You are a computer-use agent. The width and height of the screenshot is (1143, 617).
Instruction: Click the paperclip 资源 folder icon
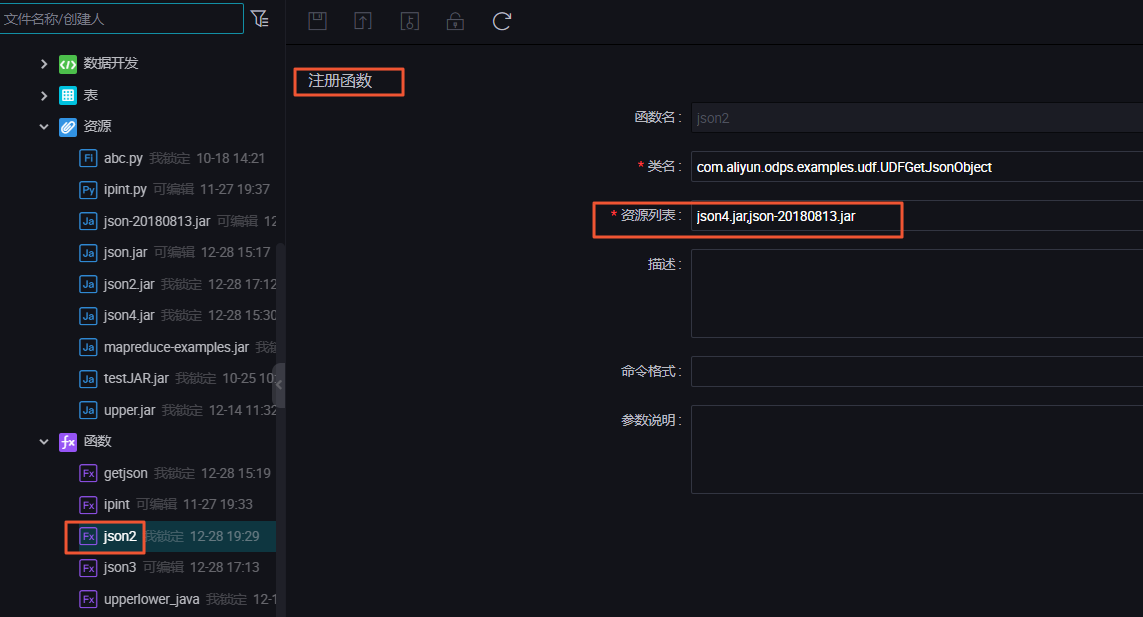coord(68,127)
